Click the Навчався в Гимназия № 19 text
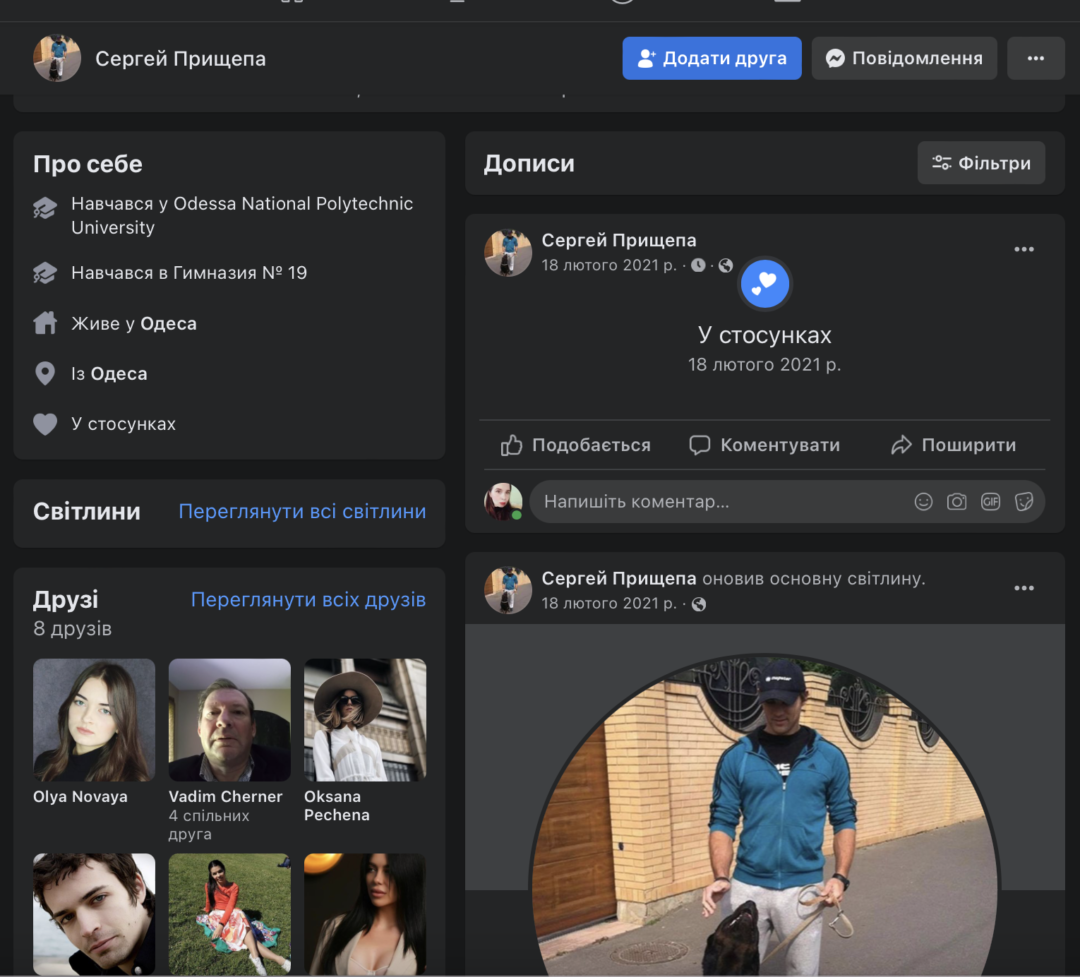The width and height of the screenshot is (1080, 977). pyautogui.click(x=189, y=273)
